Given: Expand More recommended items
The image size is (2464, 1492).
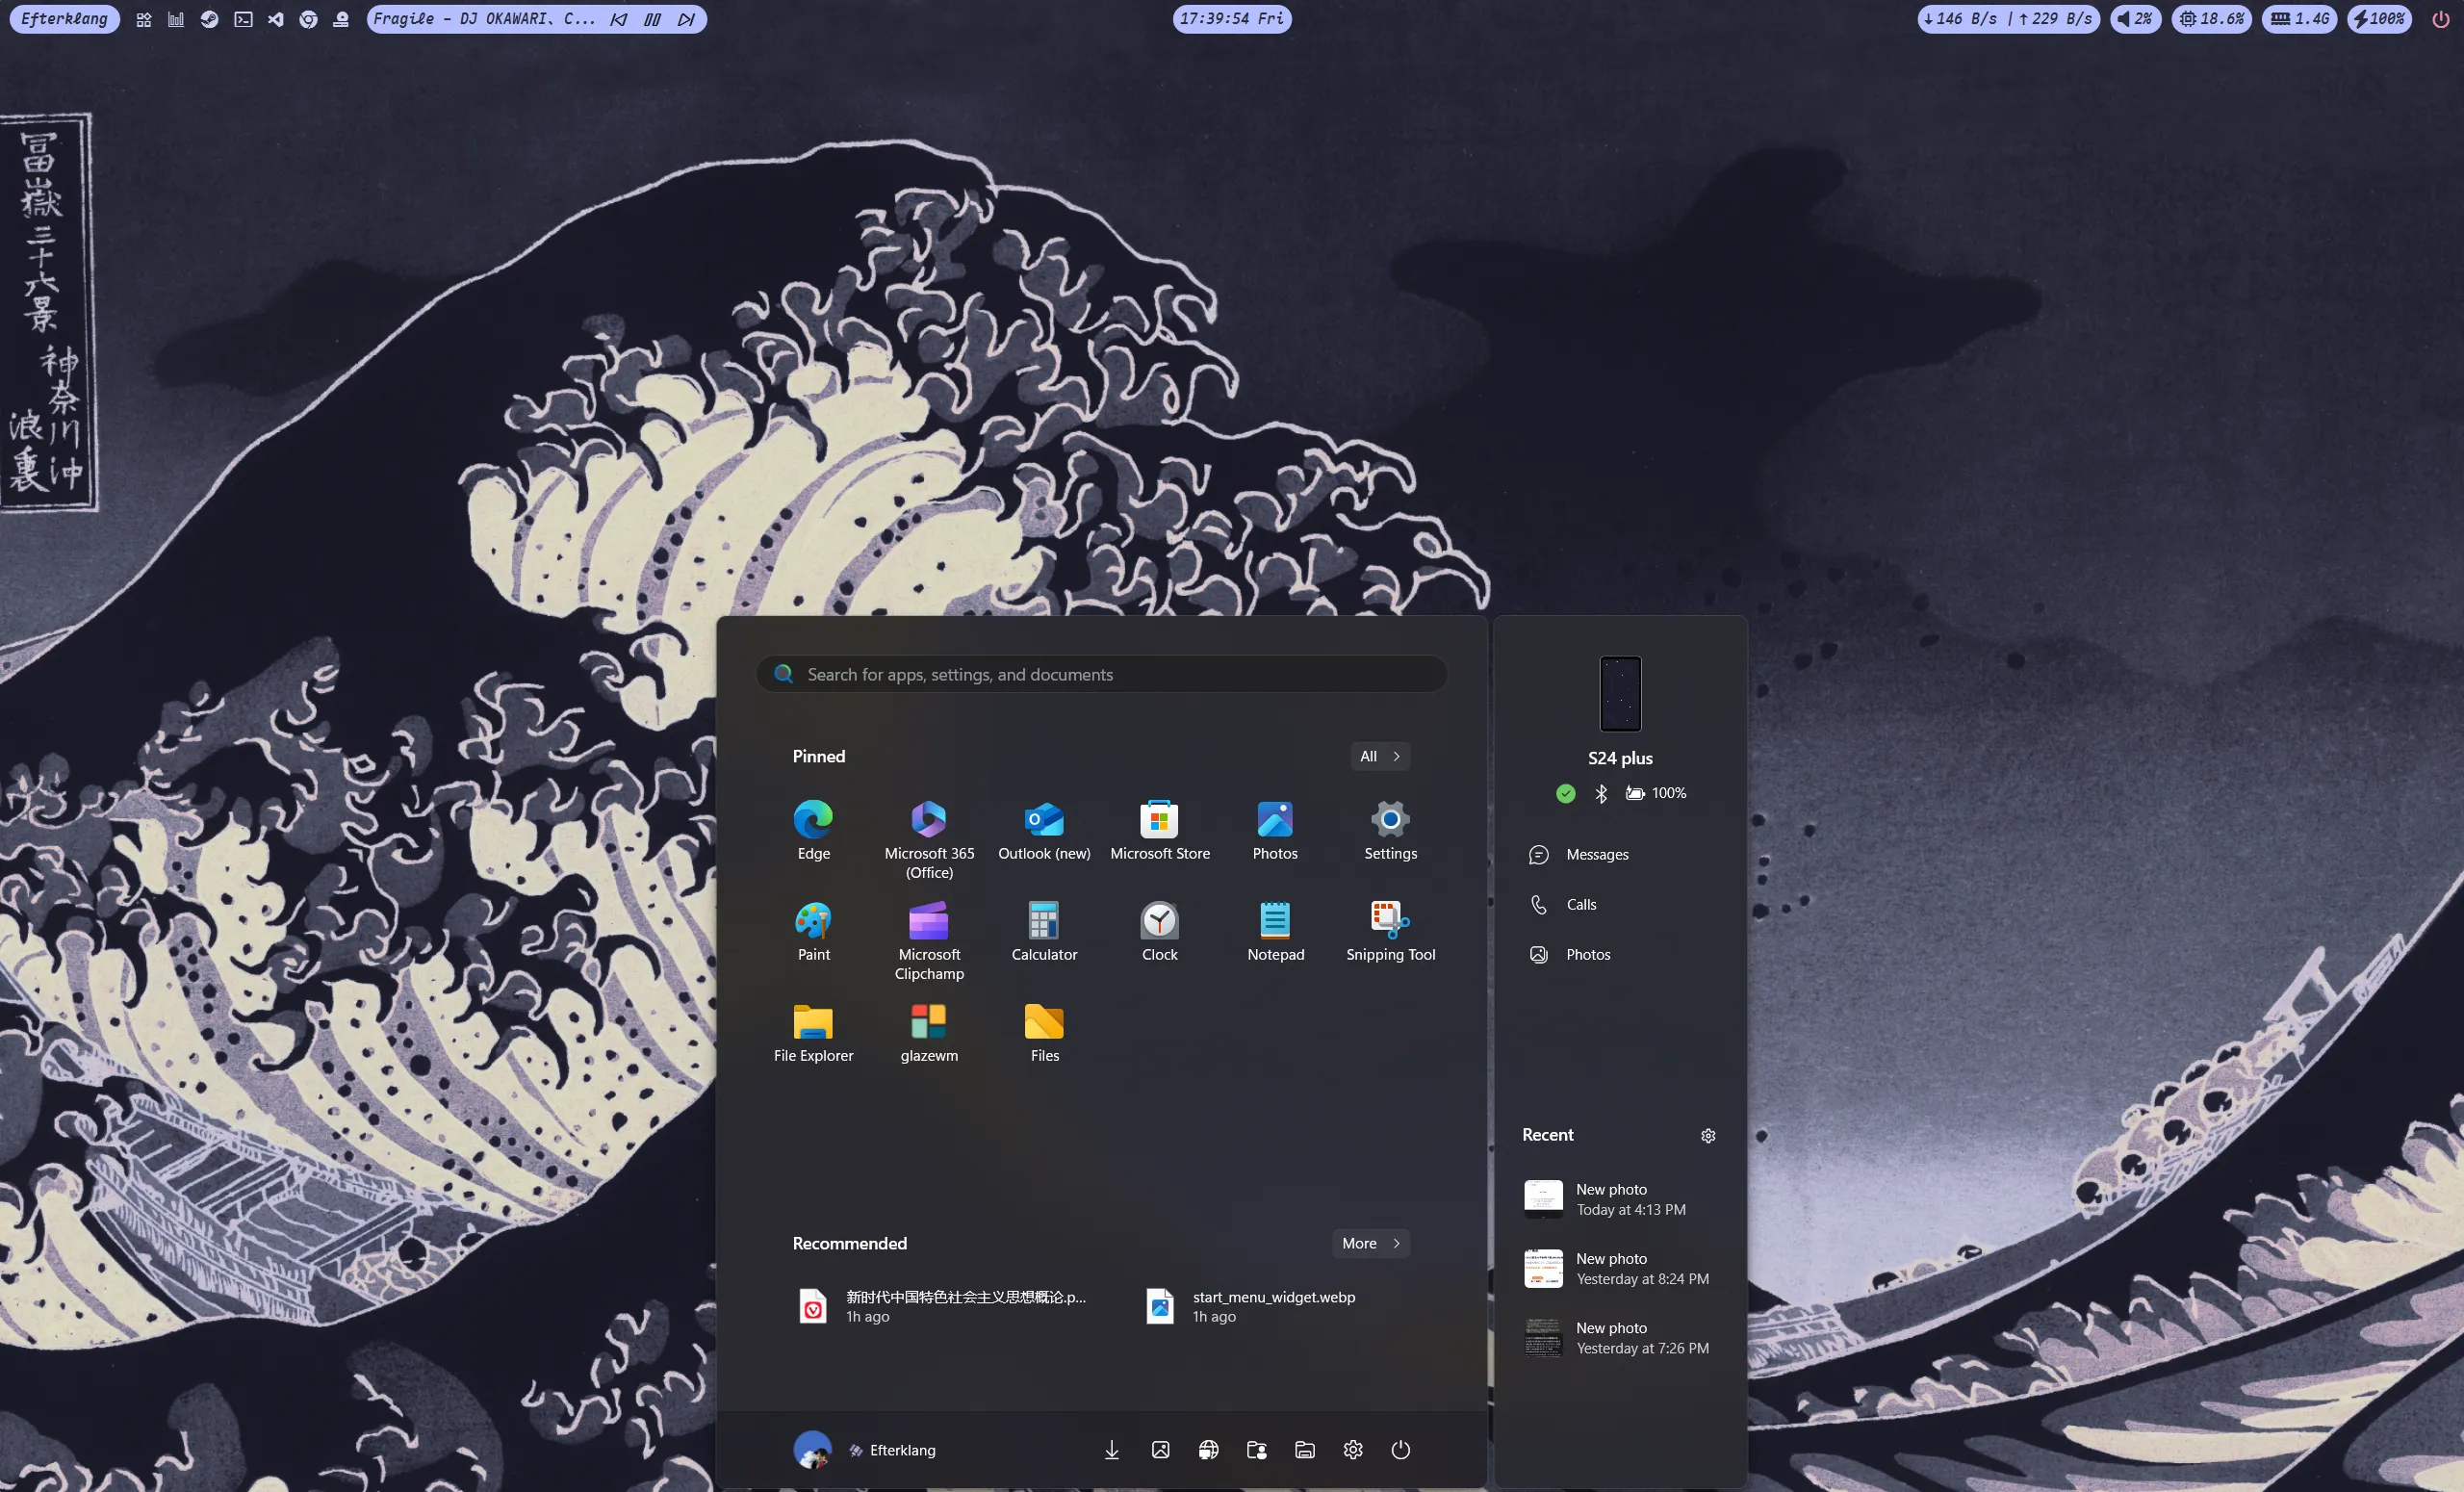Looking at the screenshot, I should (x=1371, y=1243).
